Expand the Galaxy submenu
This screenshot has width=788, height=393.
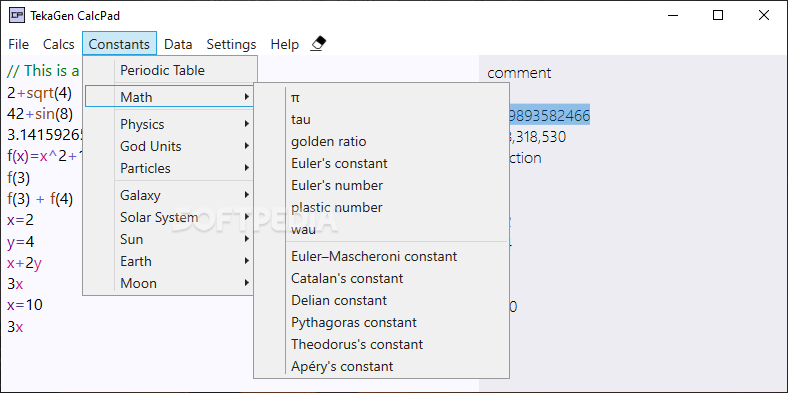pyautogui.click(x=170, y=195)
